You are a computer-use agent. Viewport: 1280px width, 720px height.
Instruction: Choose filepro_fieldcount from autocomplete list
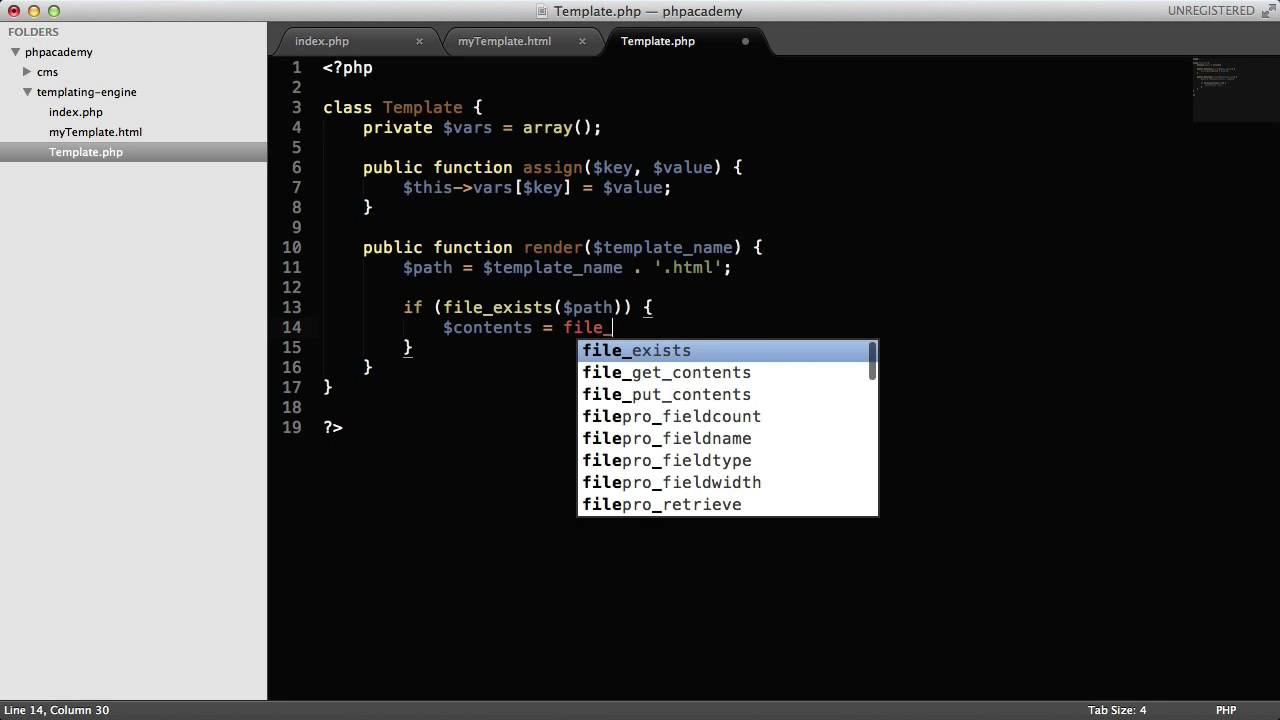tap(723, 416)
